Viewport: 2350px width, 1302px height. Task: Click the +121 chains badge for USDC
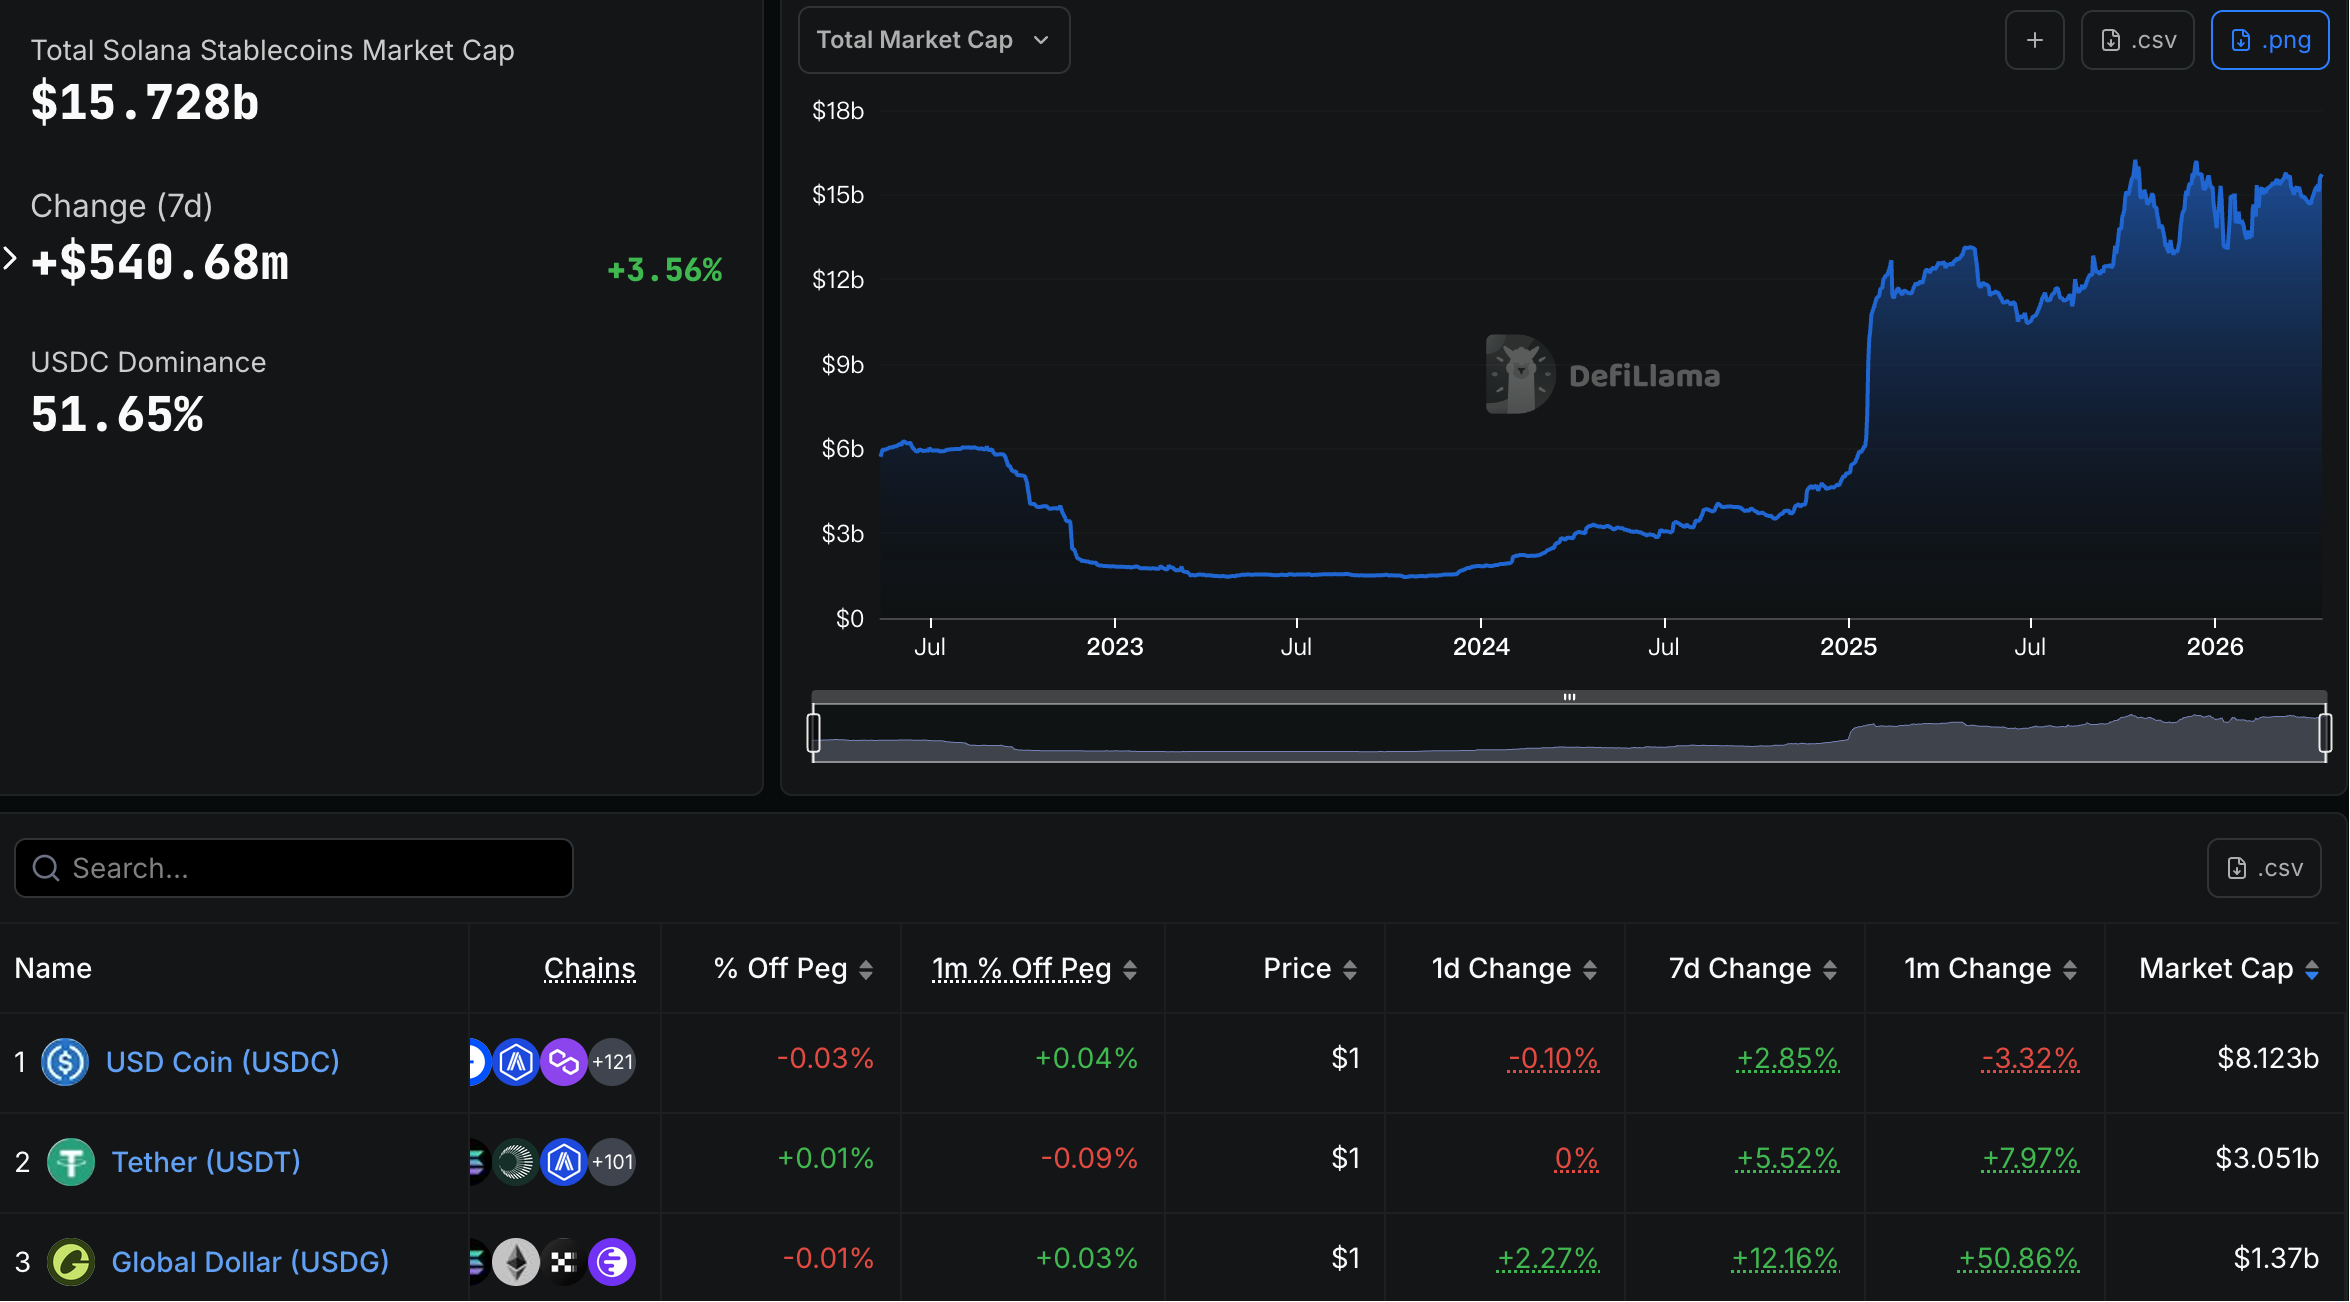[612, 1061]
